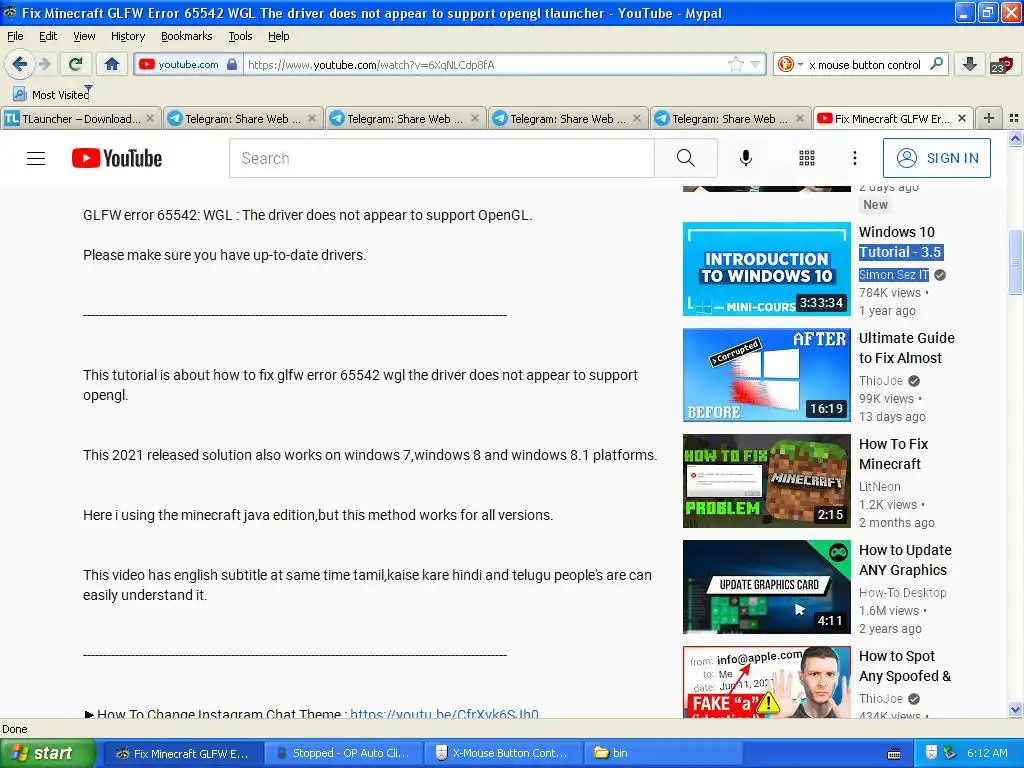The width and height of the screenshot is (1024, 768).
Task: Open the How To Fix Minecraft Problem thumbnail
Action: [767, 481]
